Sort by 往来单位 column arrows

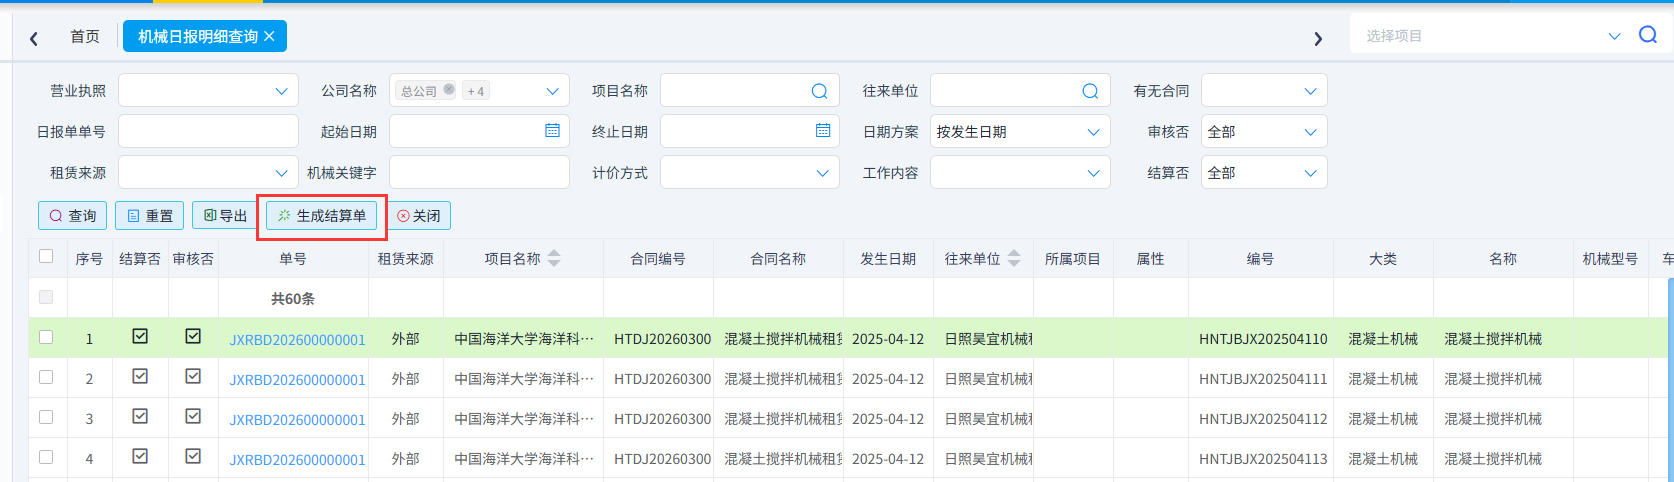point(1014,258)
